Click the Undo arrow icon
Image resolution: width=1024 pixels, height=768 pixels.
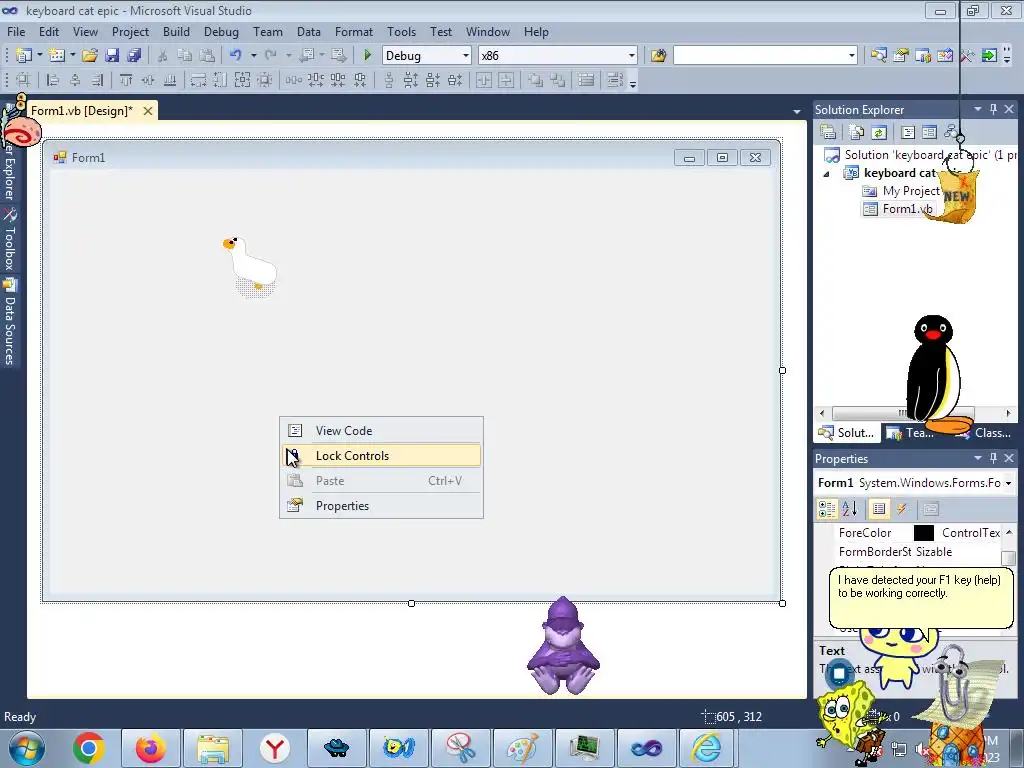click(236, 56)
